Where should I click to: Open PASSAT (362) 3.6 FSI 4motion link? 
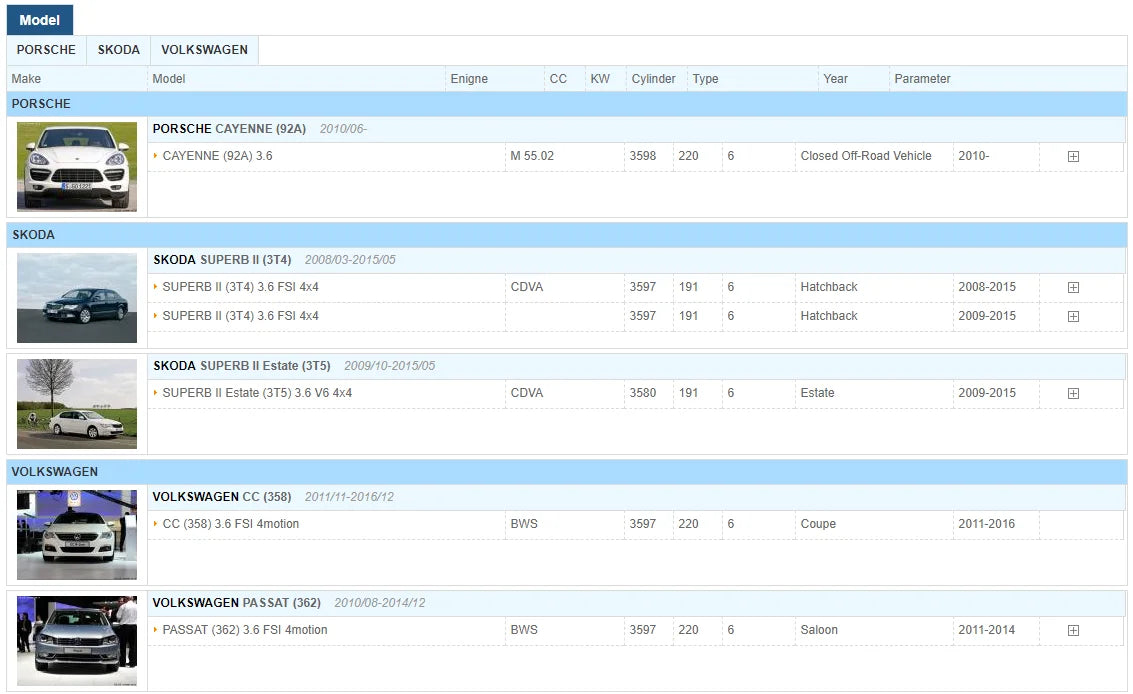[x=245, y=630]
